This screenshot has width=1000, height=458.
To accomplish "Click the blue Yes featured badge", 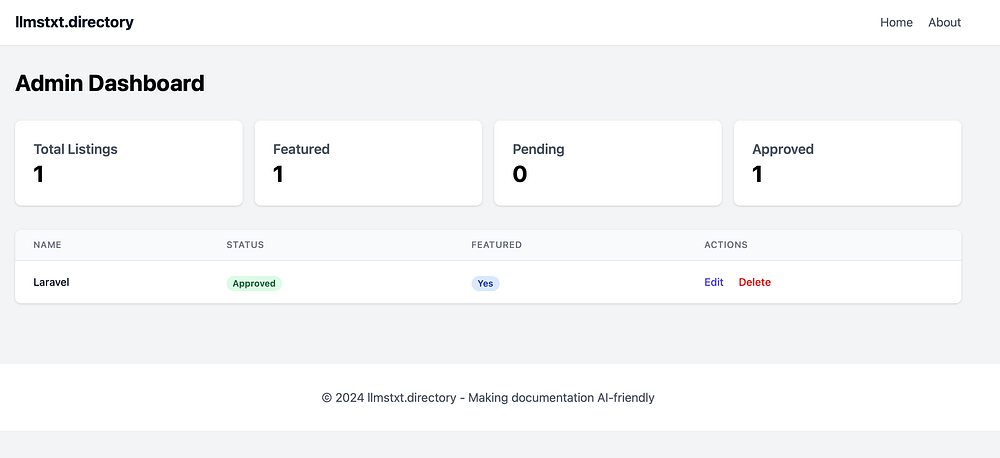I will point(485,283).
